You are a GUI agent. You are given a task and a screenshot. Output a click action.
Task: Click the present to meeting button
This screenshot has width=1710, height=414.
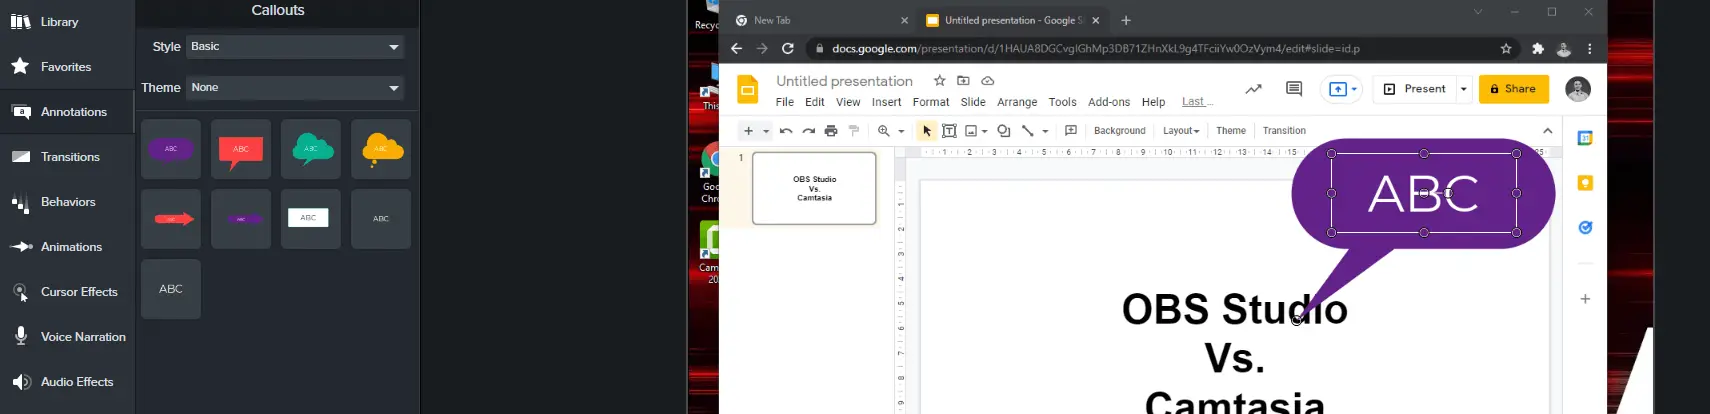1342,89
